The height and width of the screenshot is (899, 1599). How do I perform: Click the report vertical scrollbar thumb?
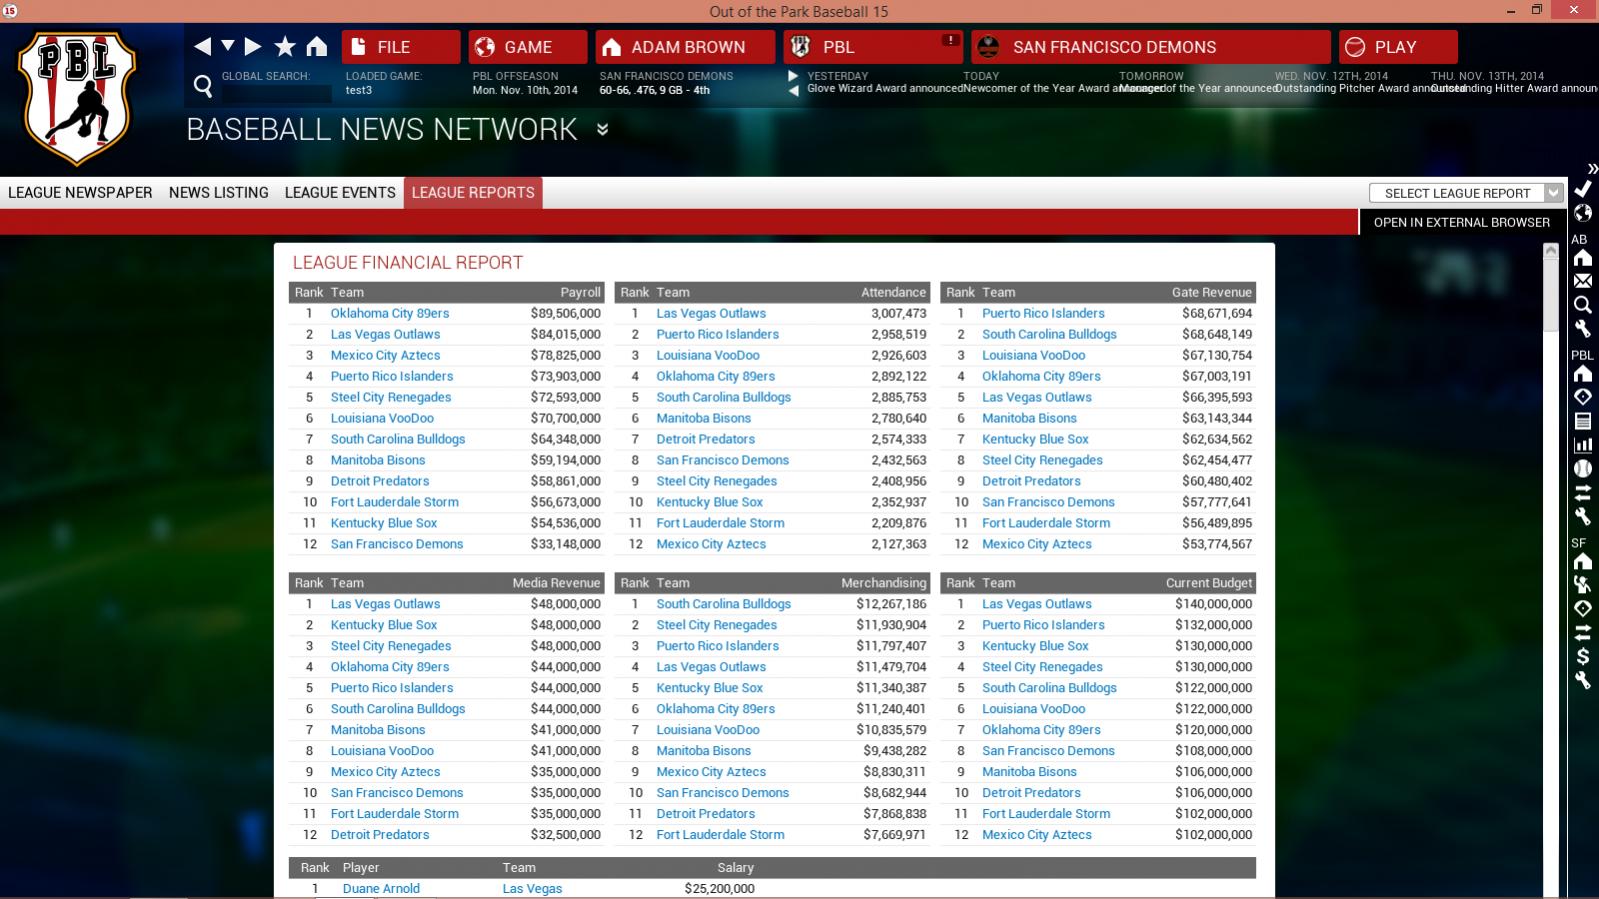[1551, 295]
